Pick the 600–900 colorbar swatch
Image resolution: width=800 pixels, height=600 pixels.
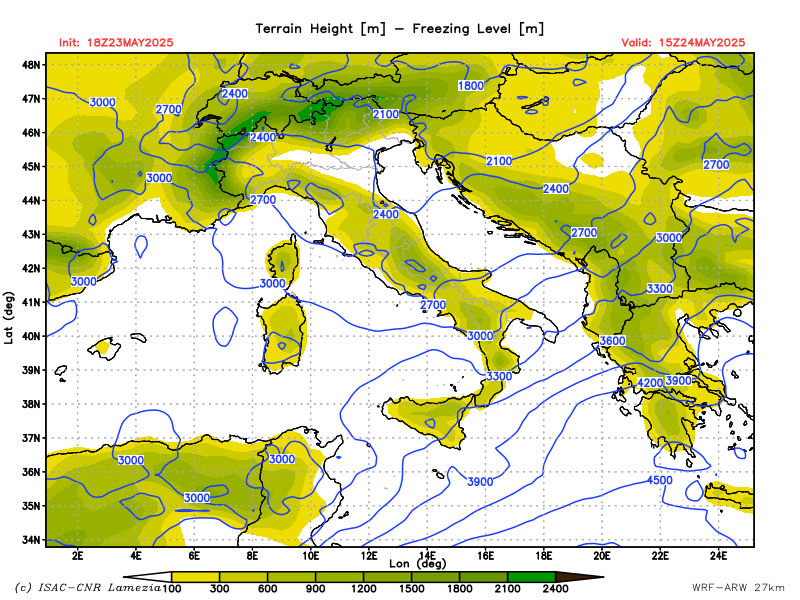[291, 577]
